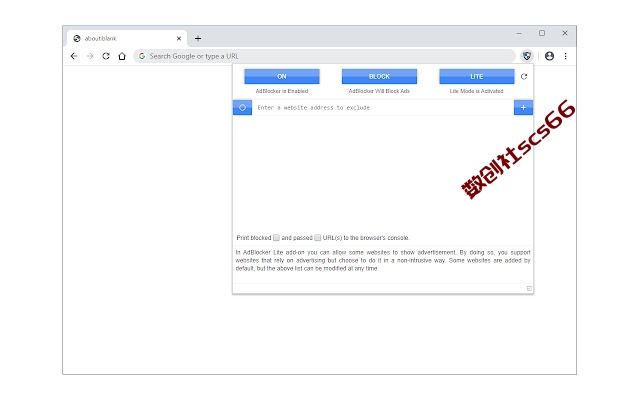Click the 'AdBlocker is Enabled' status text
This screenshot has height=400, width=640.
coord(282,91)
